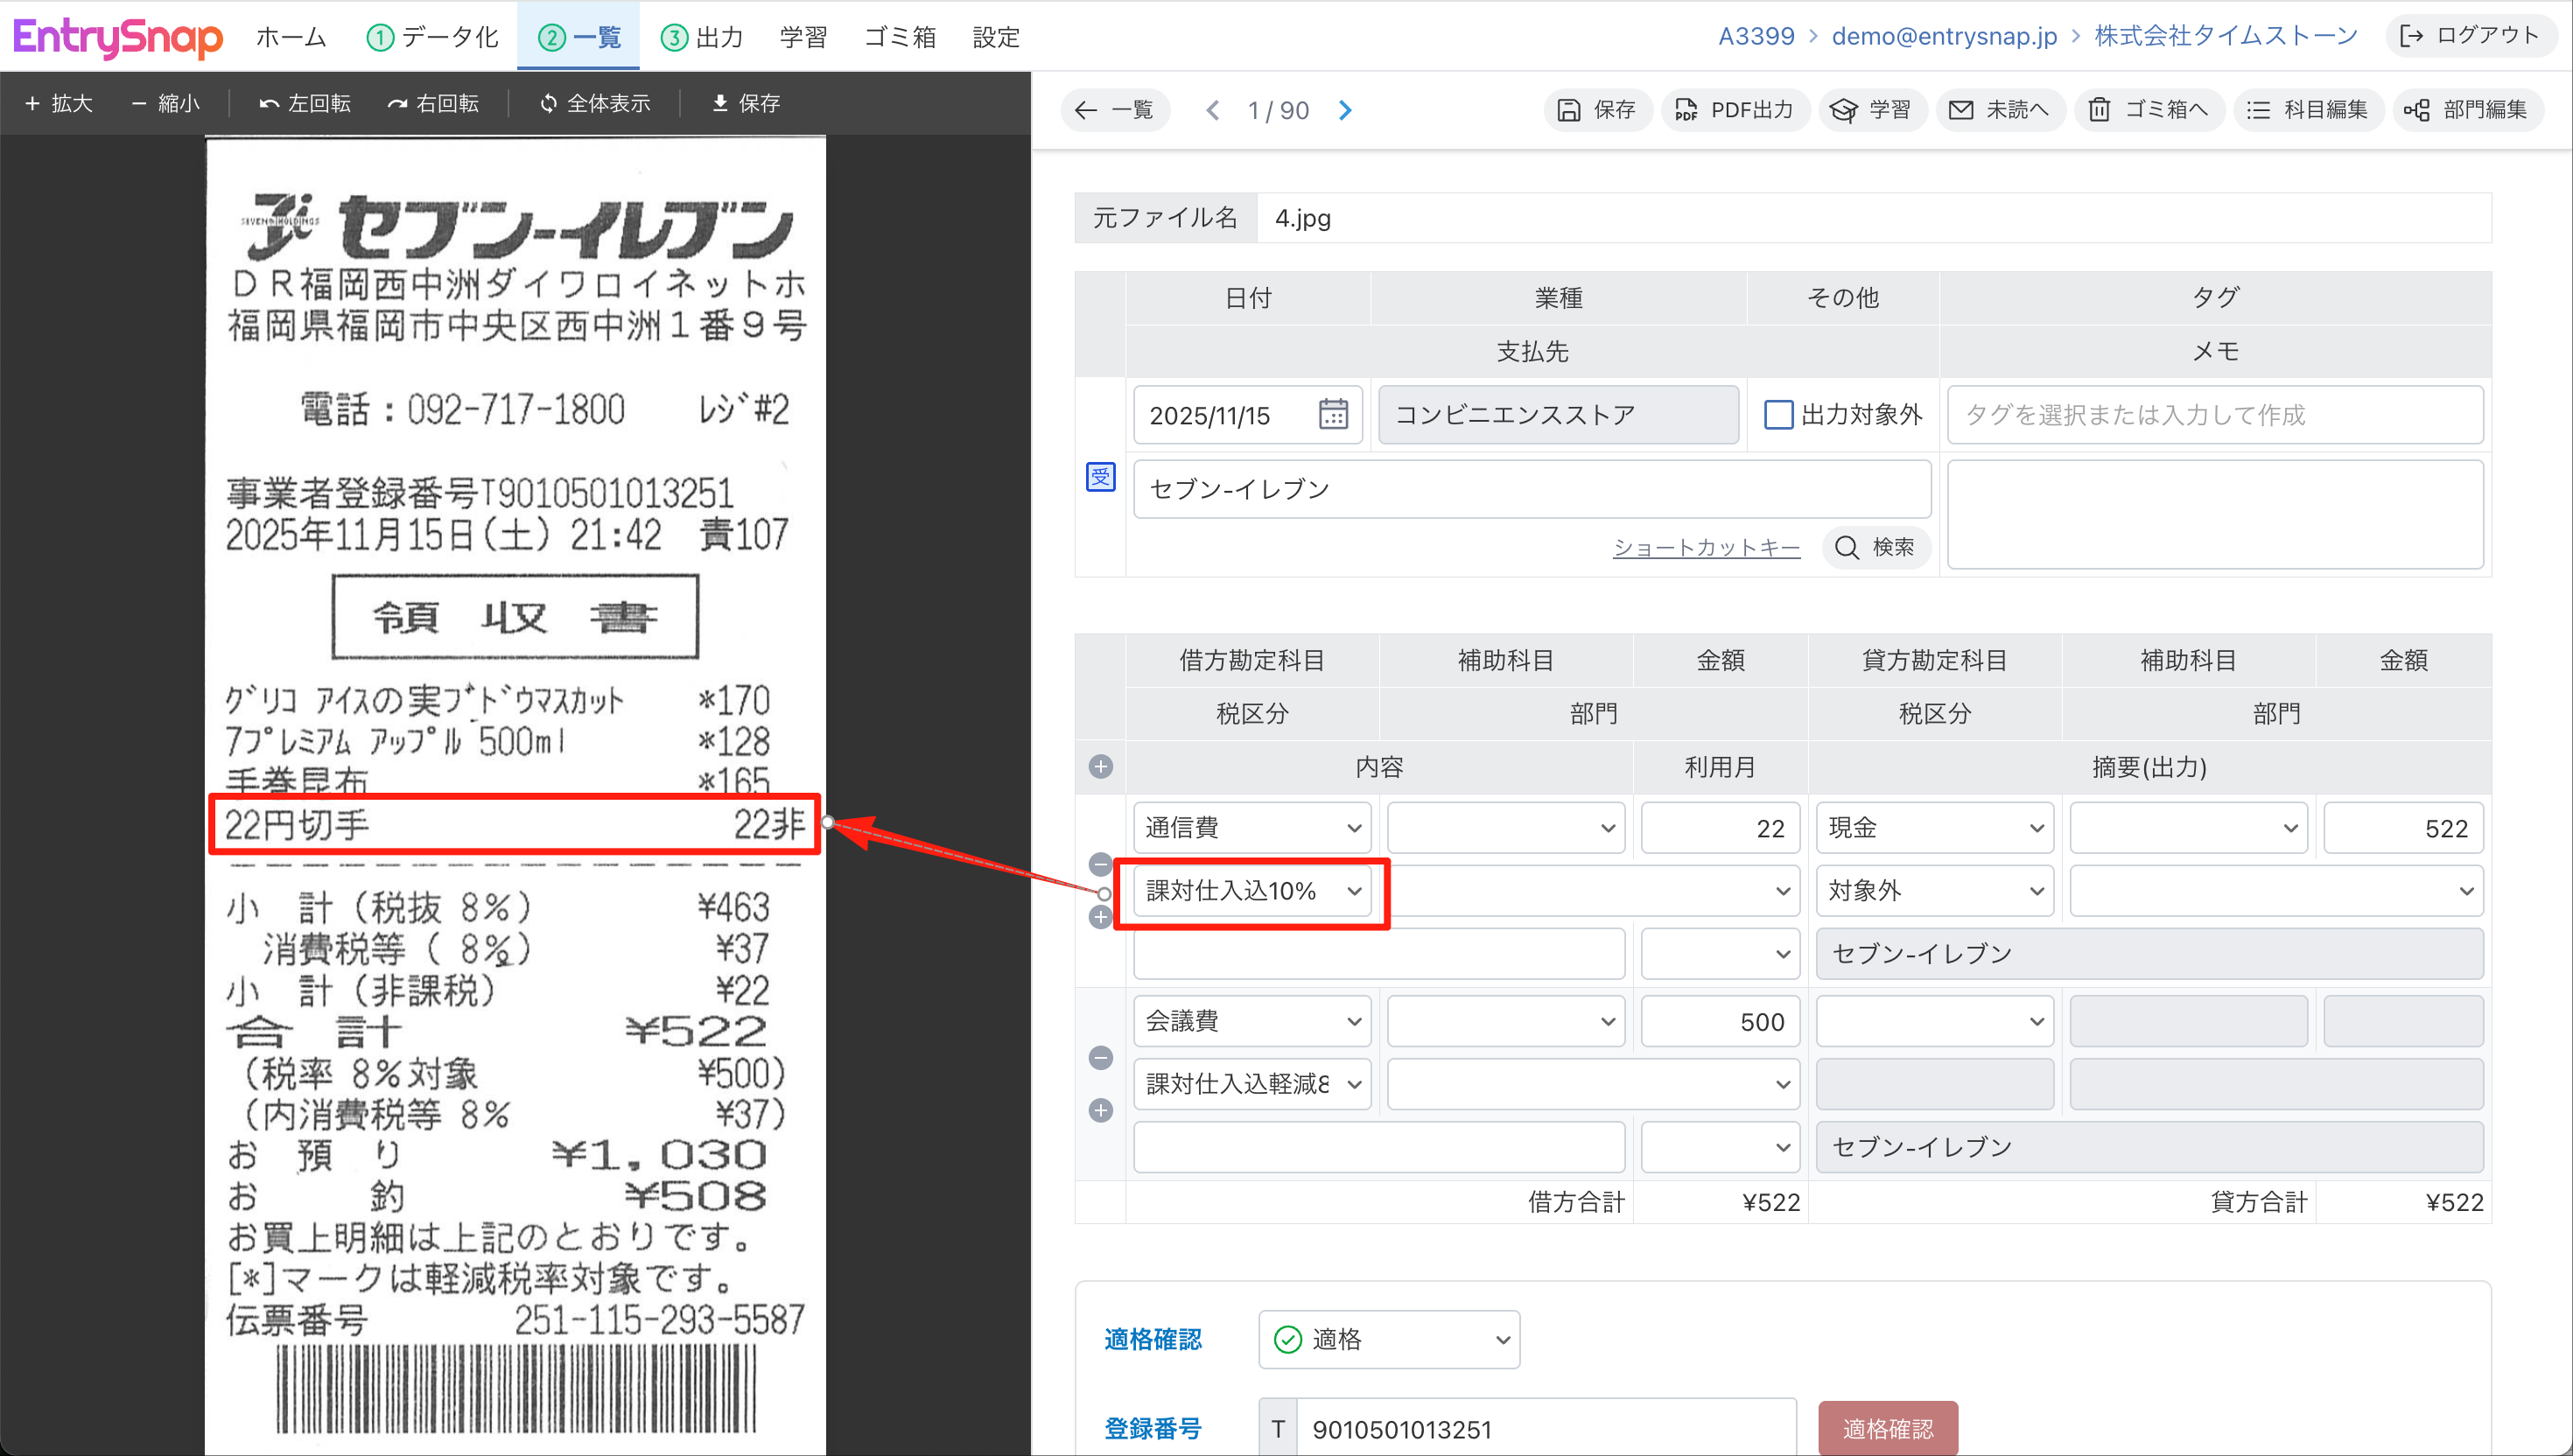The image size is (2573, 1456).
Task: Open debit sub-account dropdown in 通信費 row
Action: (1505, 827)
